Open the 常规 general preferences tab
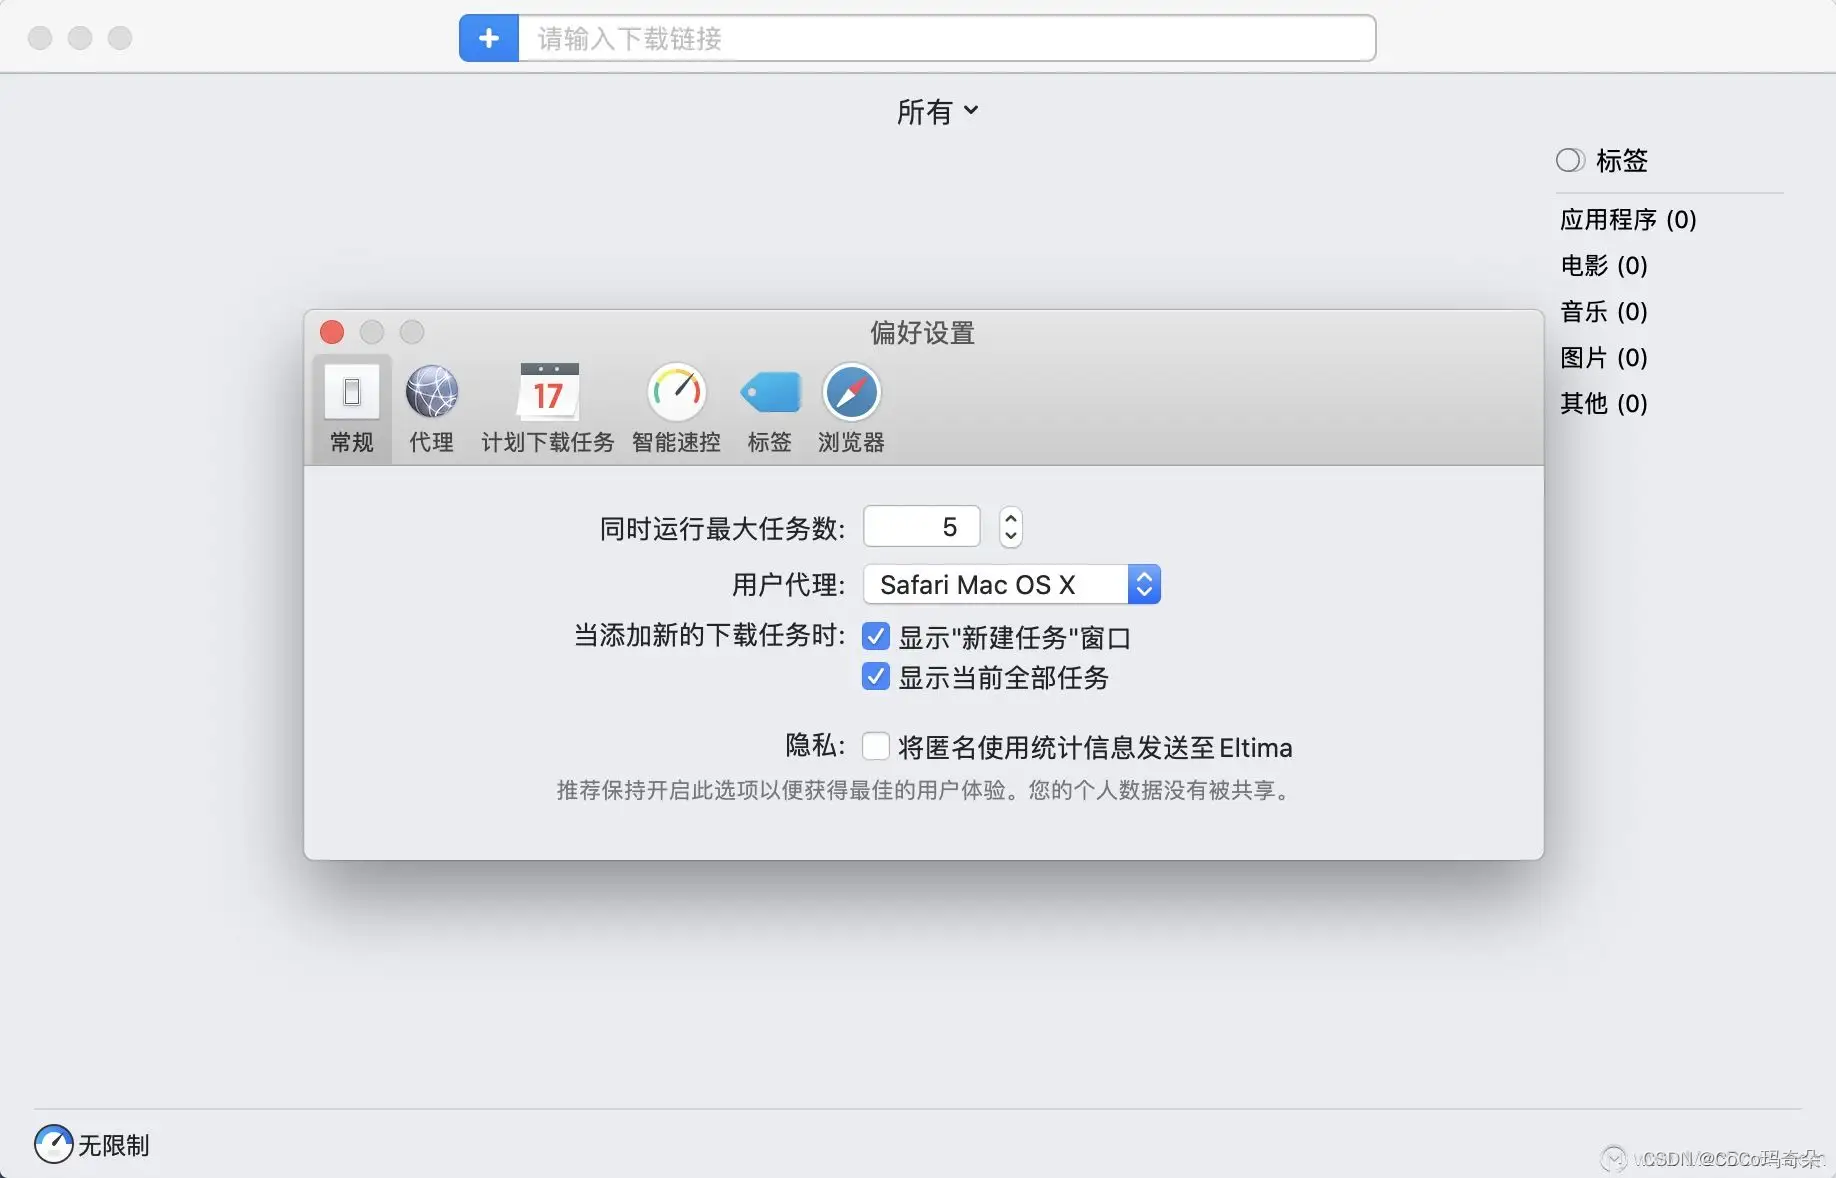Screen dimensions: 1836x1178 coord(352,408)
